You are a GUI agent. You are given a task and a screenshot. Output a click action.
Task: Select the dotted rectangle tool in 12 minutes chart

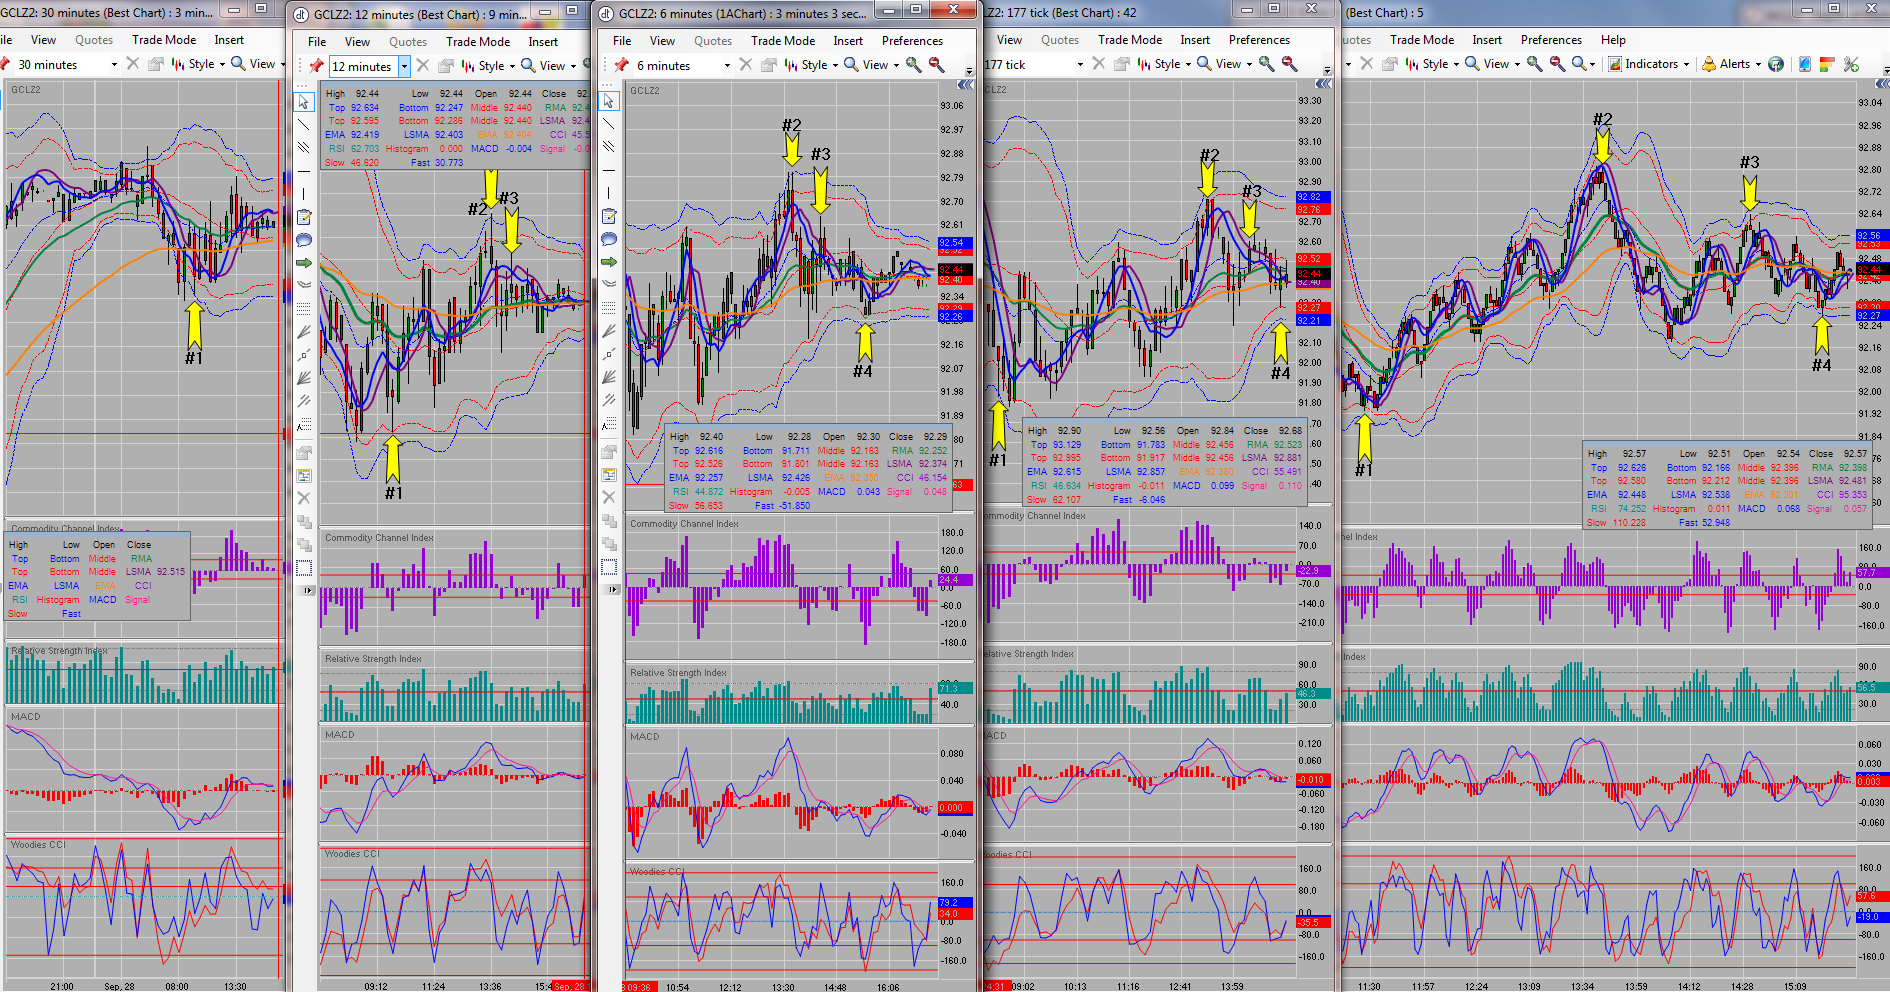(304, 567)
